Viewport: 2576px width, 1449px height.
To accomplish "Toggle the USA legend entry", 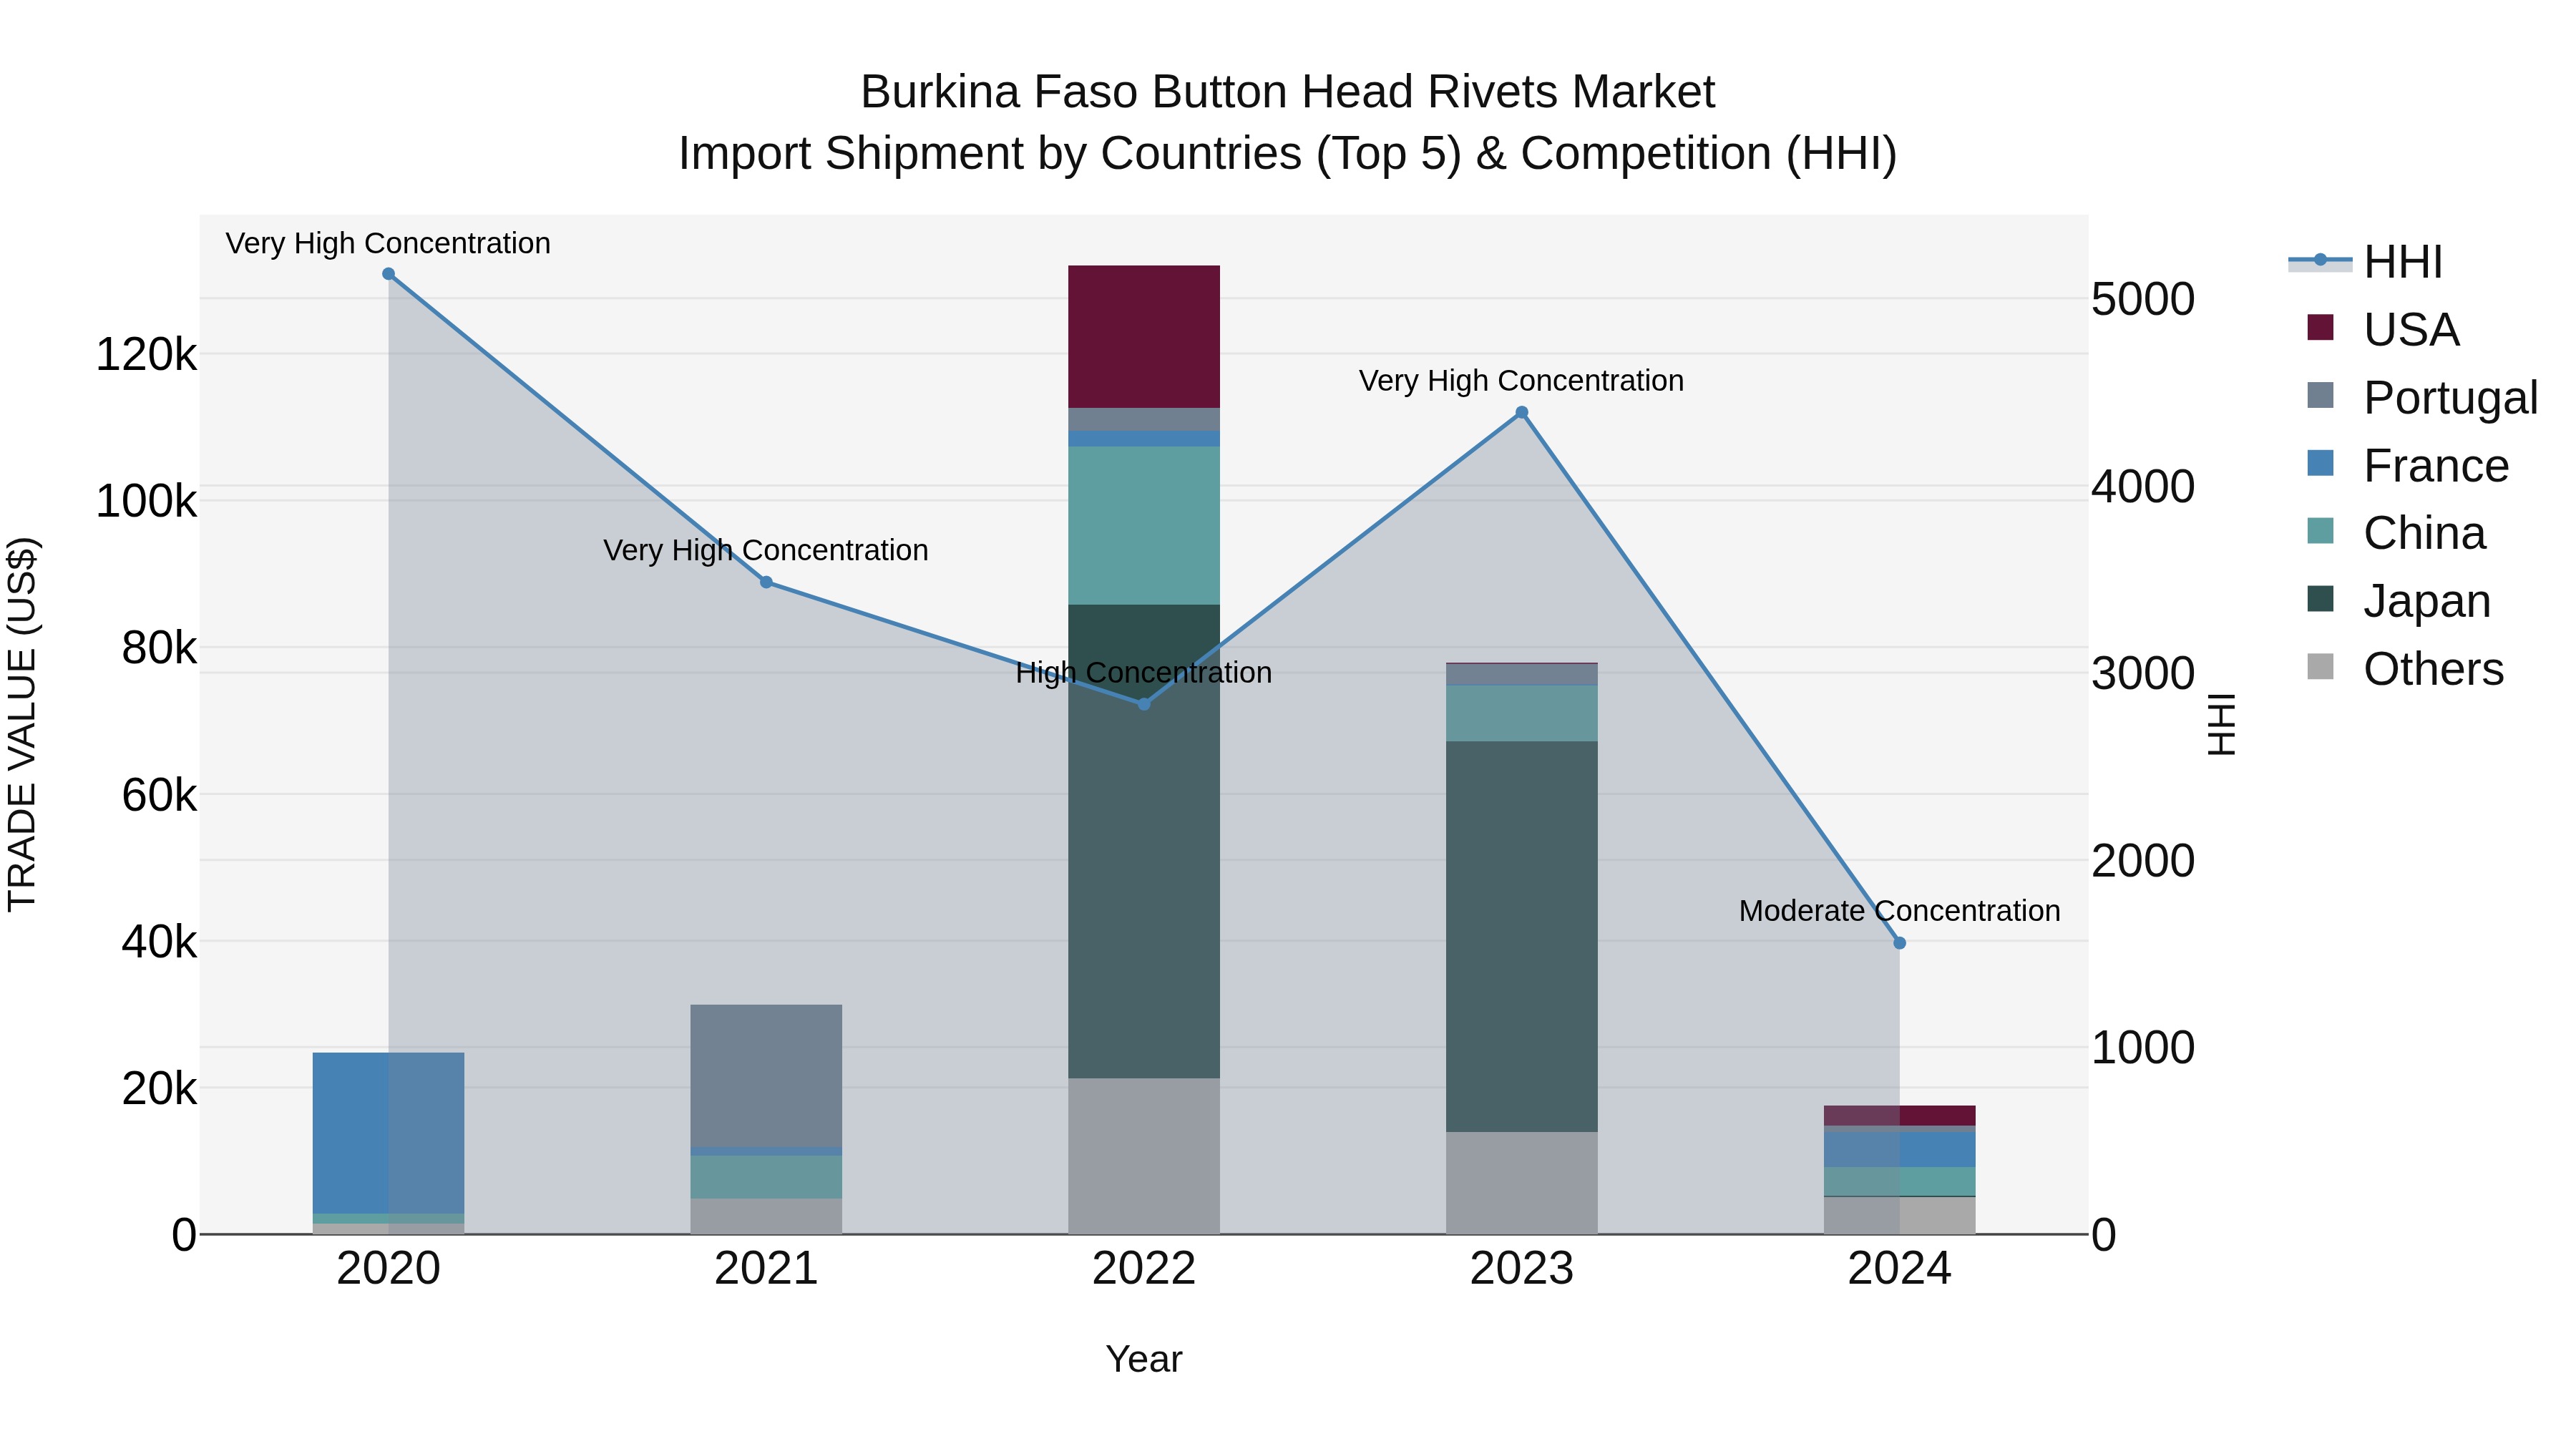I will [2383, 329].
